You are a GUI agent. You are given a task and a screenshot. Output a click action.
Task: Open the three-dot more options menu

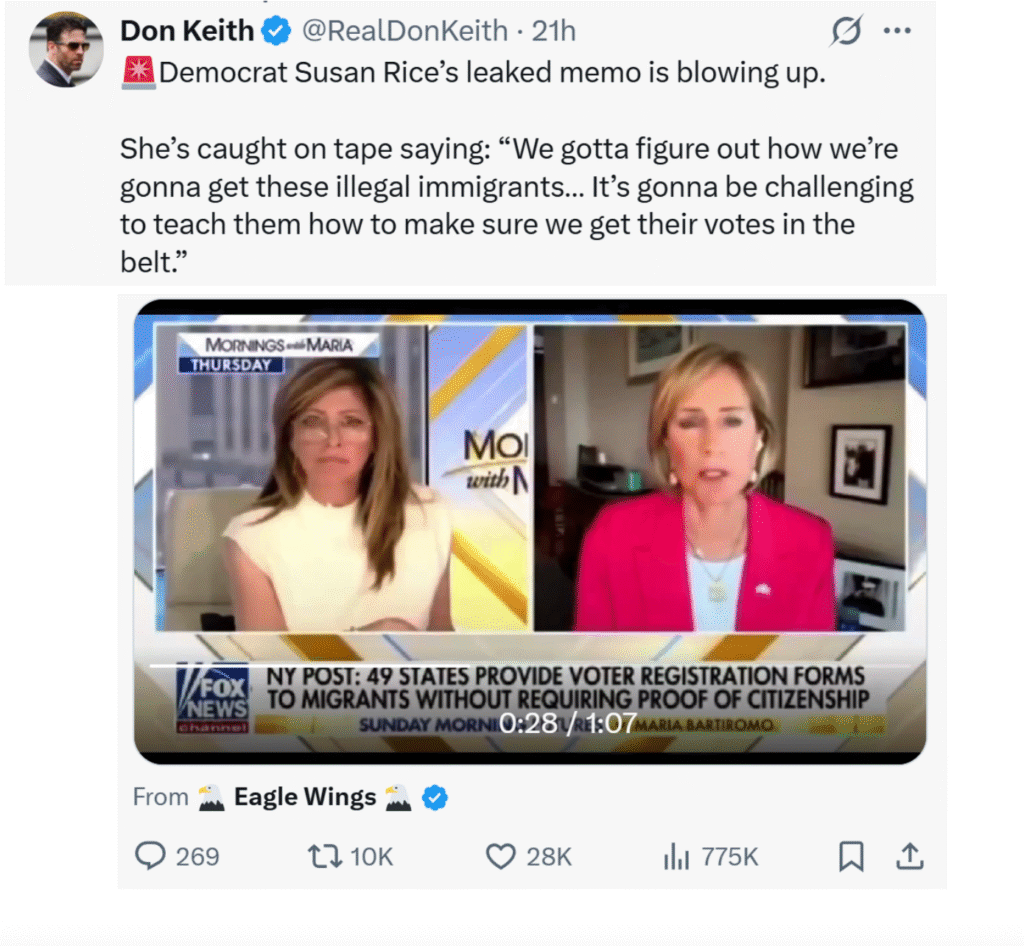(897, 31)
